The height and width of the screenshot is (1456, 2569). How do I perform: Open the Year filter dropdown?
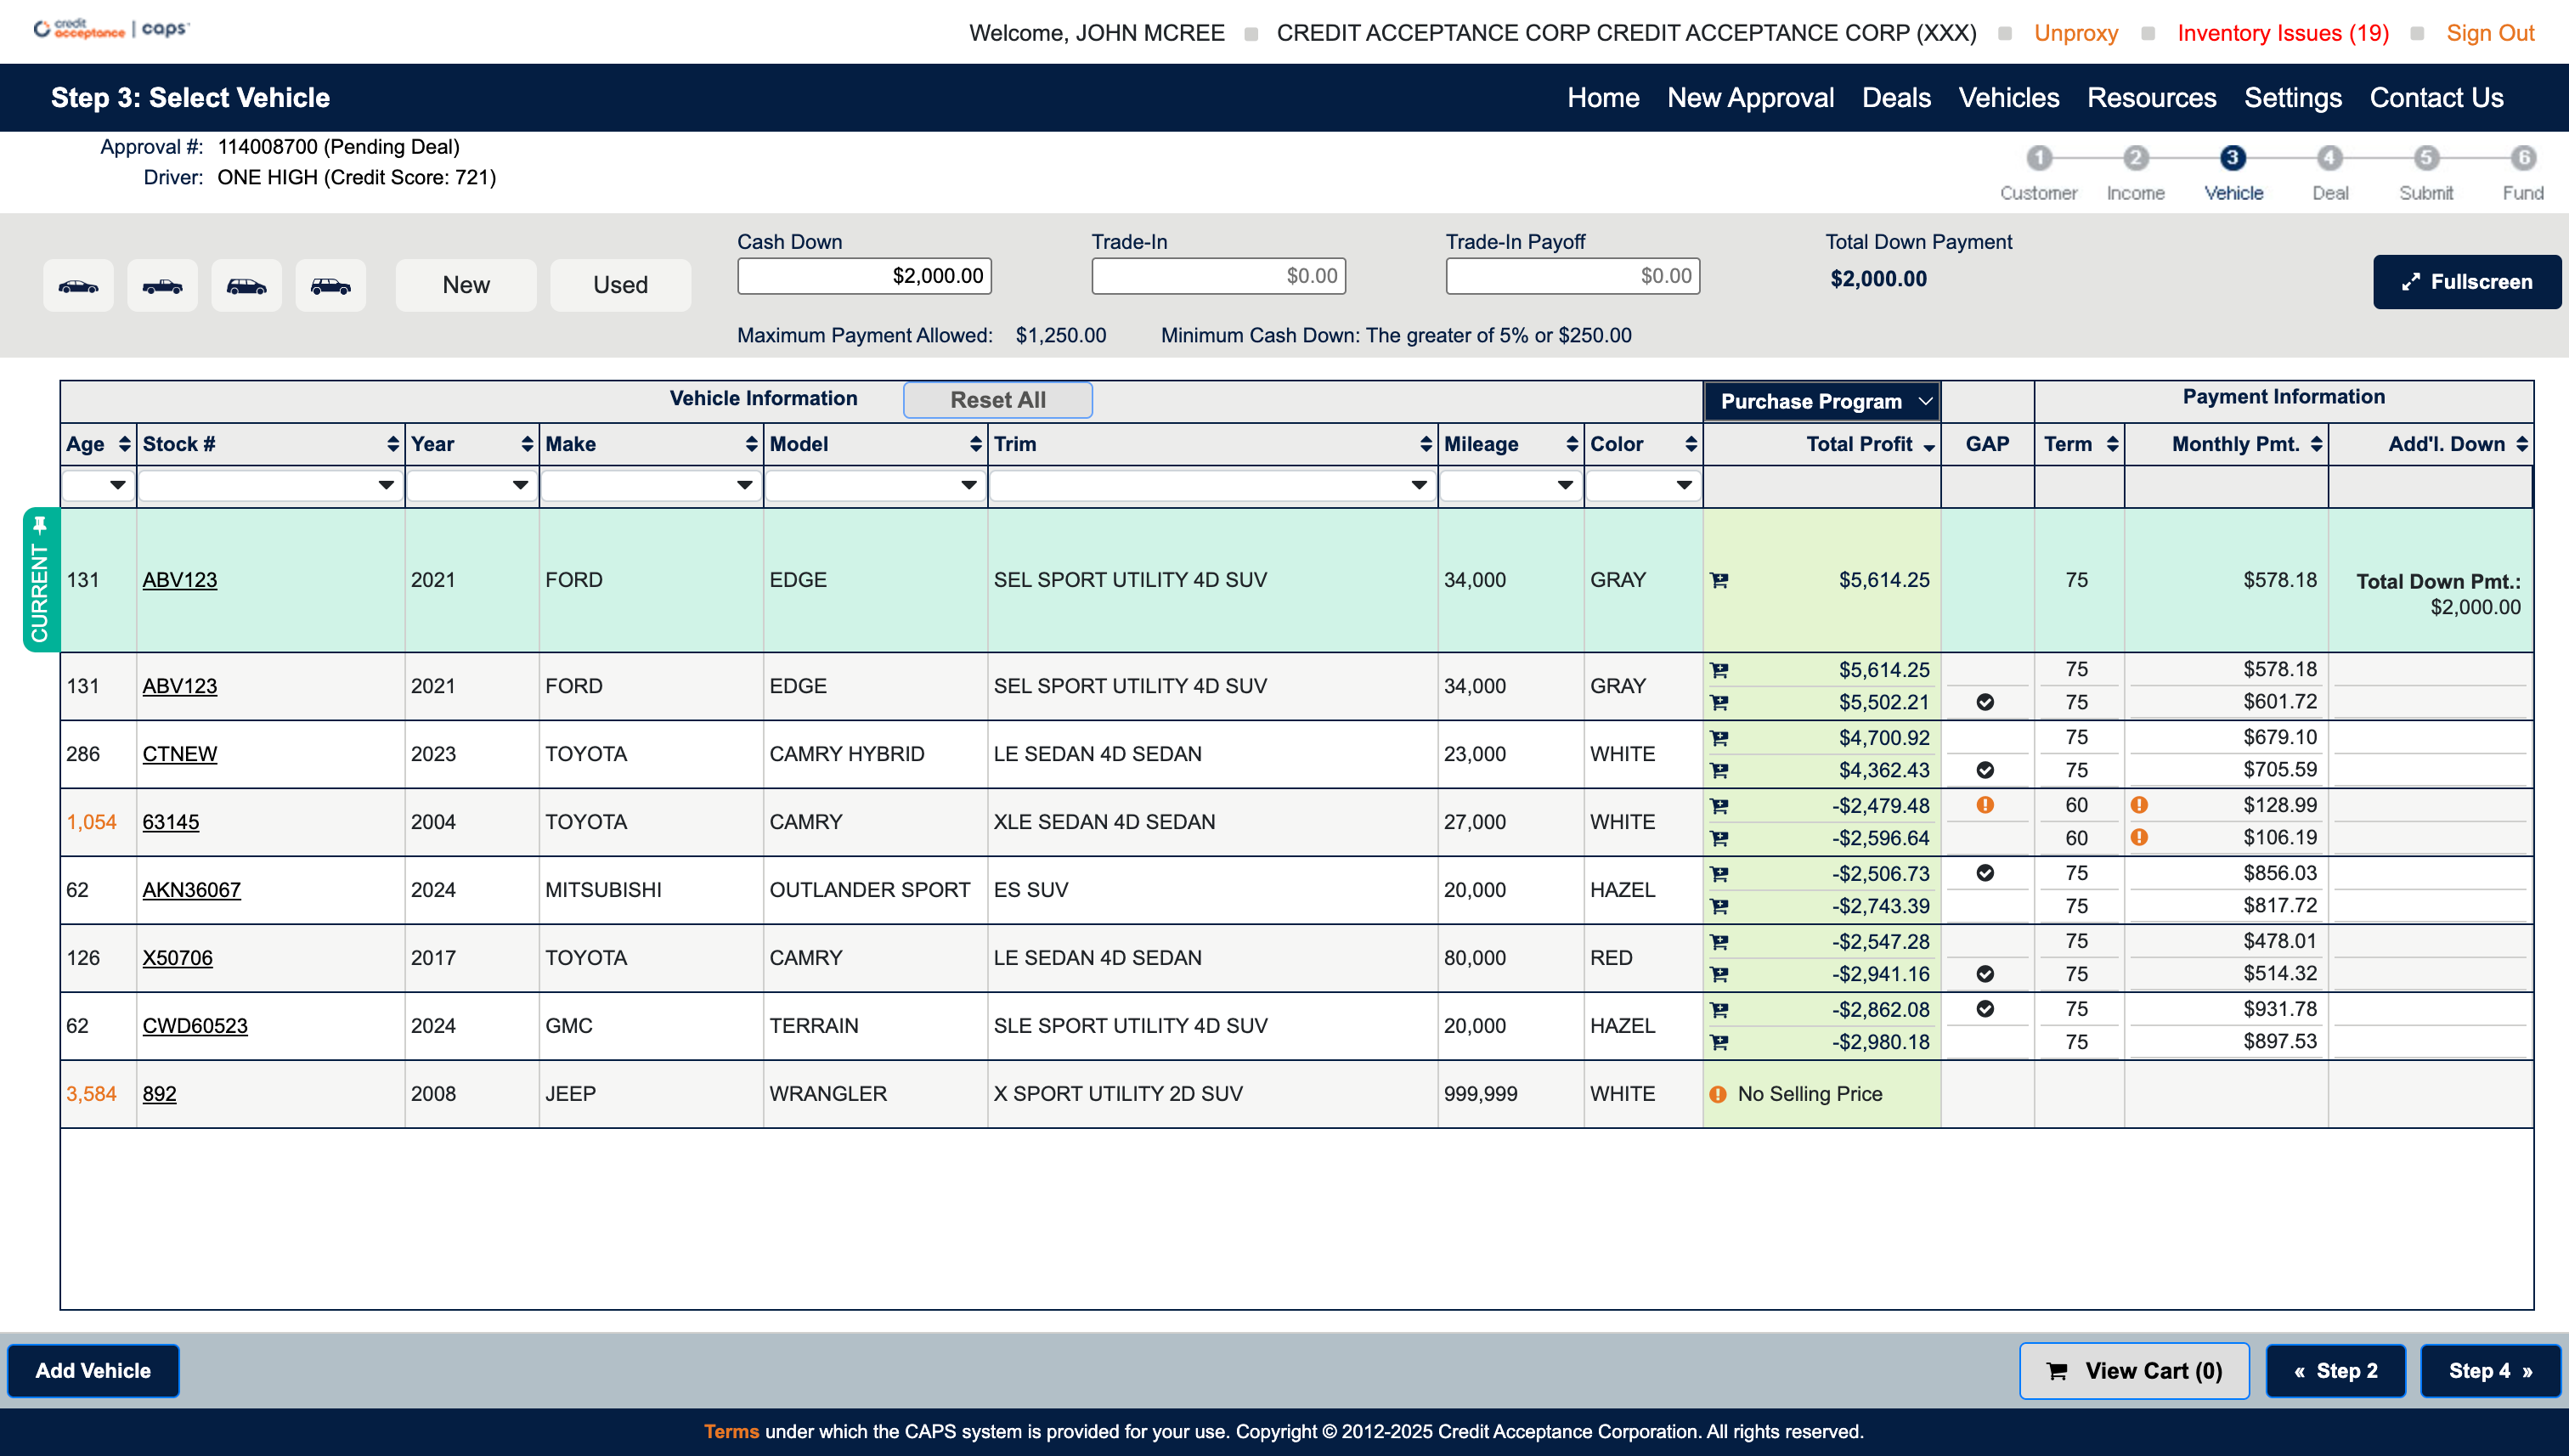pos(471,486)
